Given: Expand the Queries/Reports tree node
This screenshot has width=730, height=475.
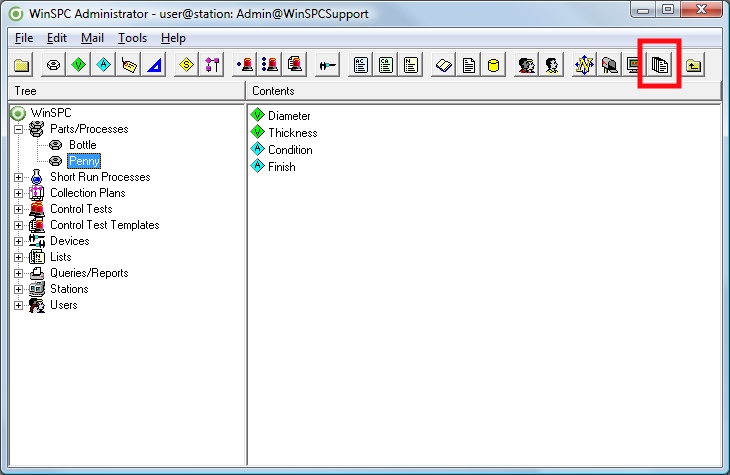Looking at the screenshot, I should (18, 273).
